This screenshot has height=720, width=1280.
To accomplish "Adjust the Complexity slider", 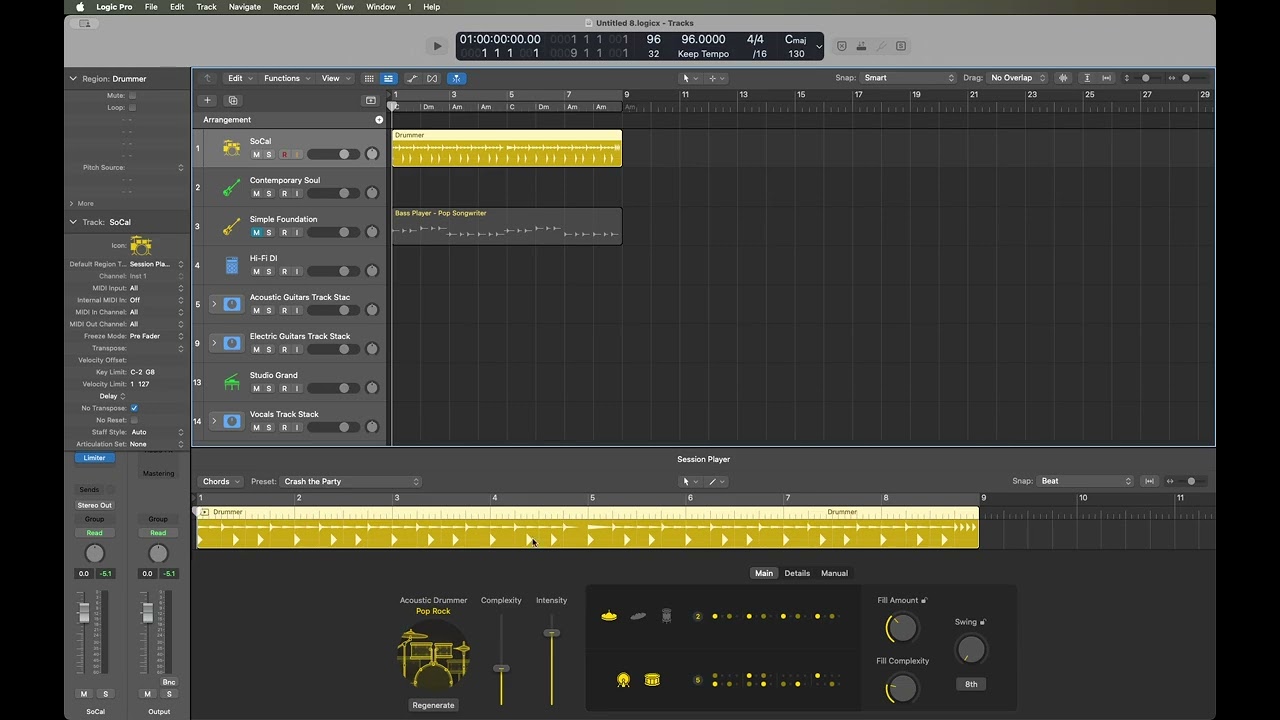I will 501,668.
